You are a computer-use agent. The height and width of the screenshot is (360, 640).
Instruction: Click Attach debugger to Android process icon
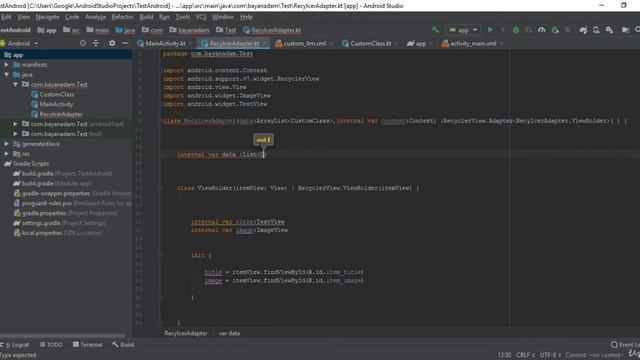555,30
